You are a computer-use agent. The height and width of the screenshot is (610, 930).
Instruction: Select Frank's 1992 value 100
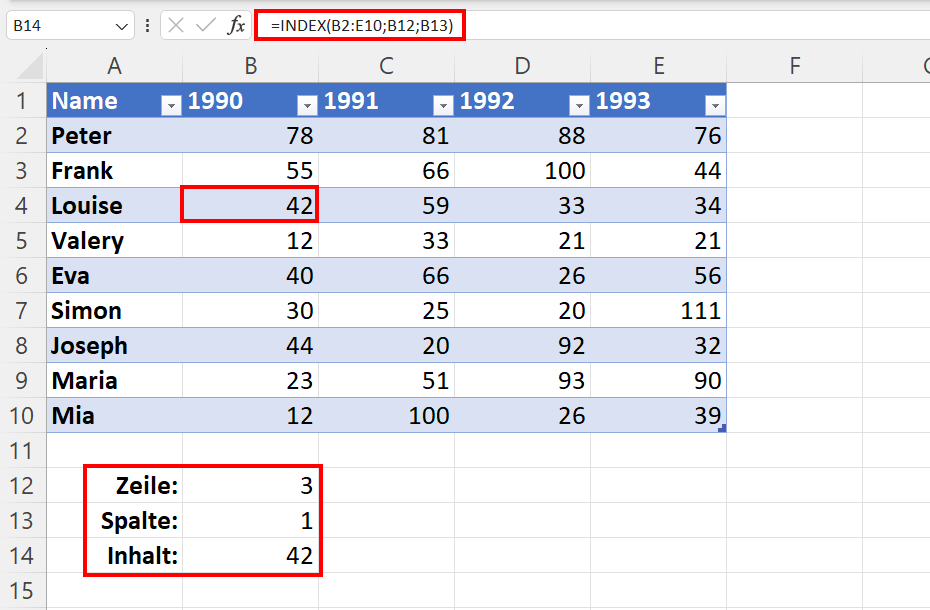(x=522, y=170)
